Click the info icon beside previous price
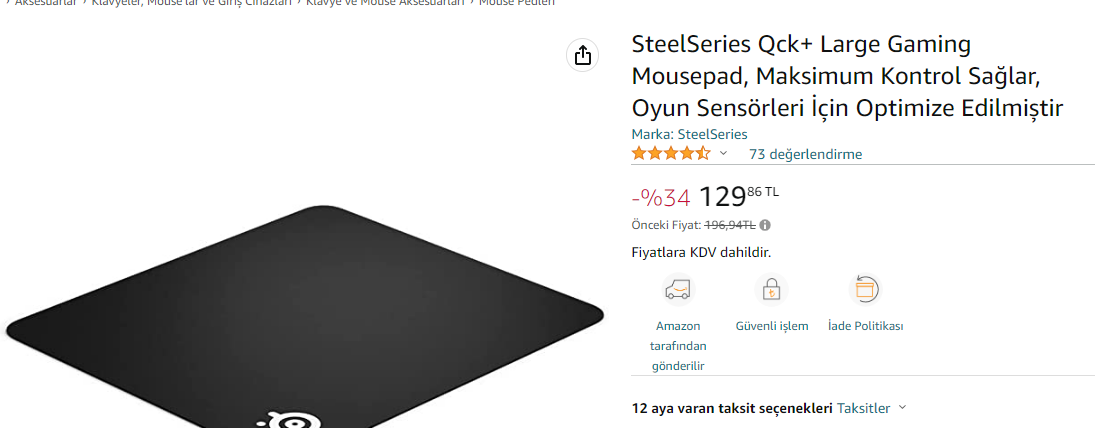Viewport: 1107px width, 428px height. tap(765, 225)
